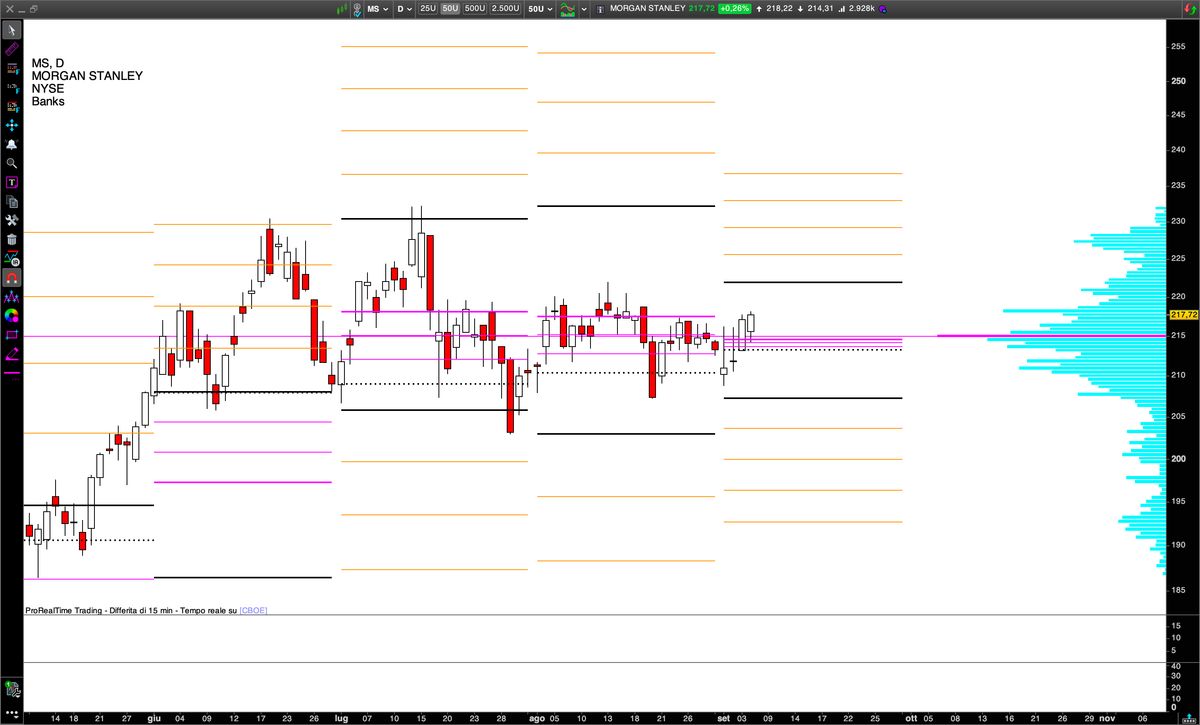Screen dimensions: 1200x725
Task: Click the 'giu' month marker on time axis
Action: [153, 718]
